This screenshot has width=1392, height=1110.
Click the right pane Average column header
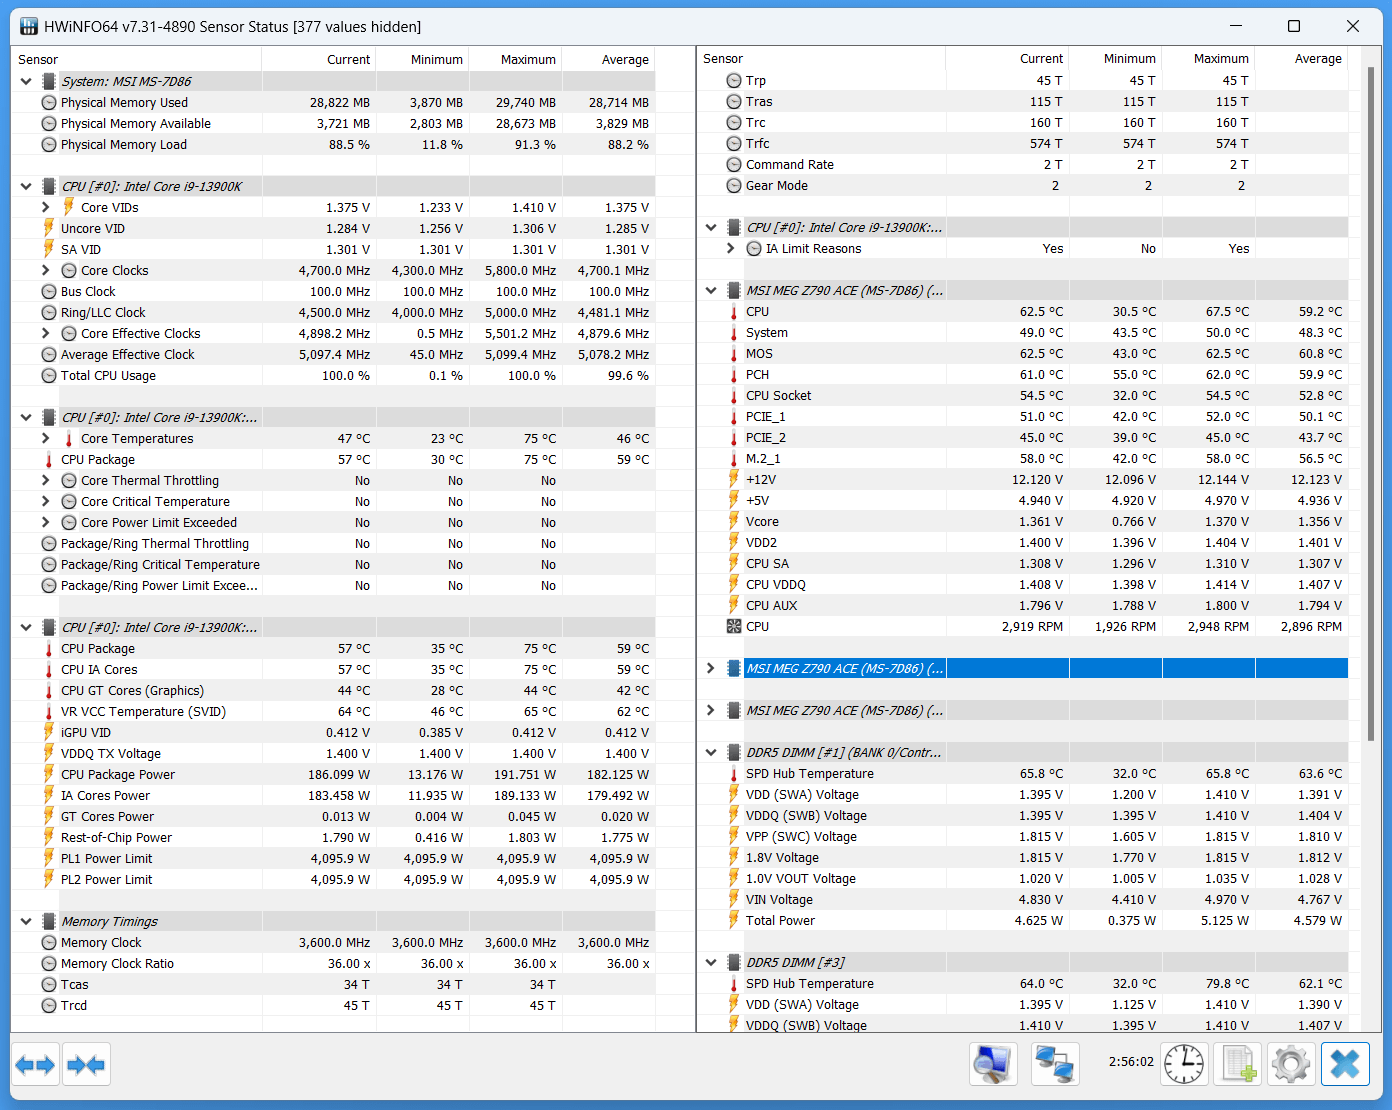[1301, 59]
